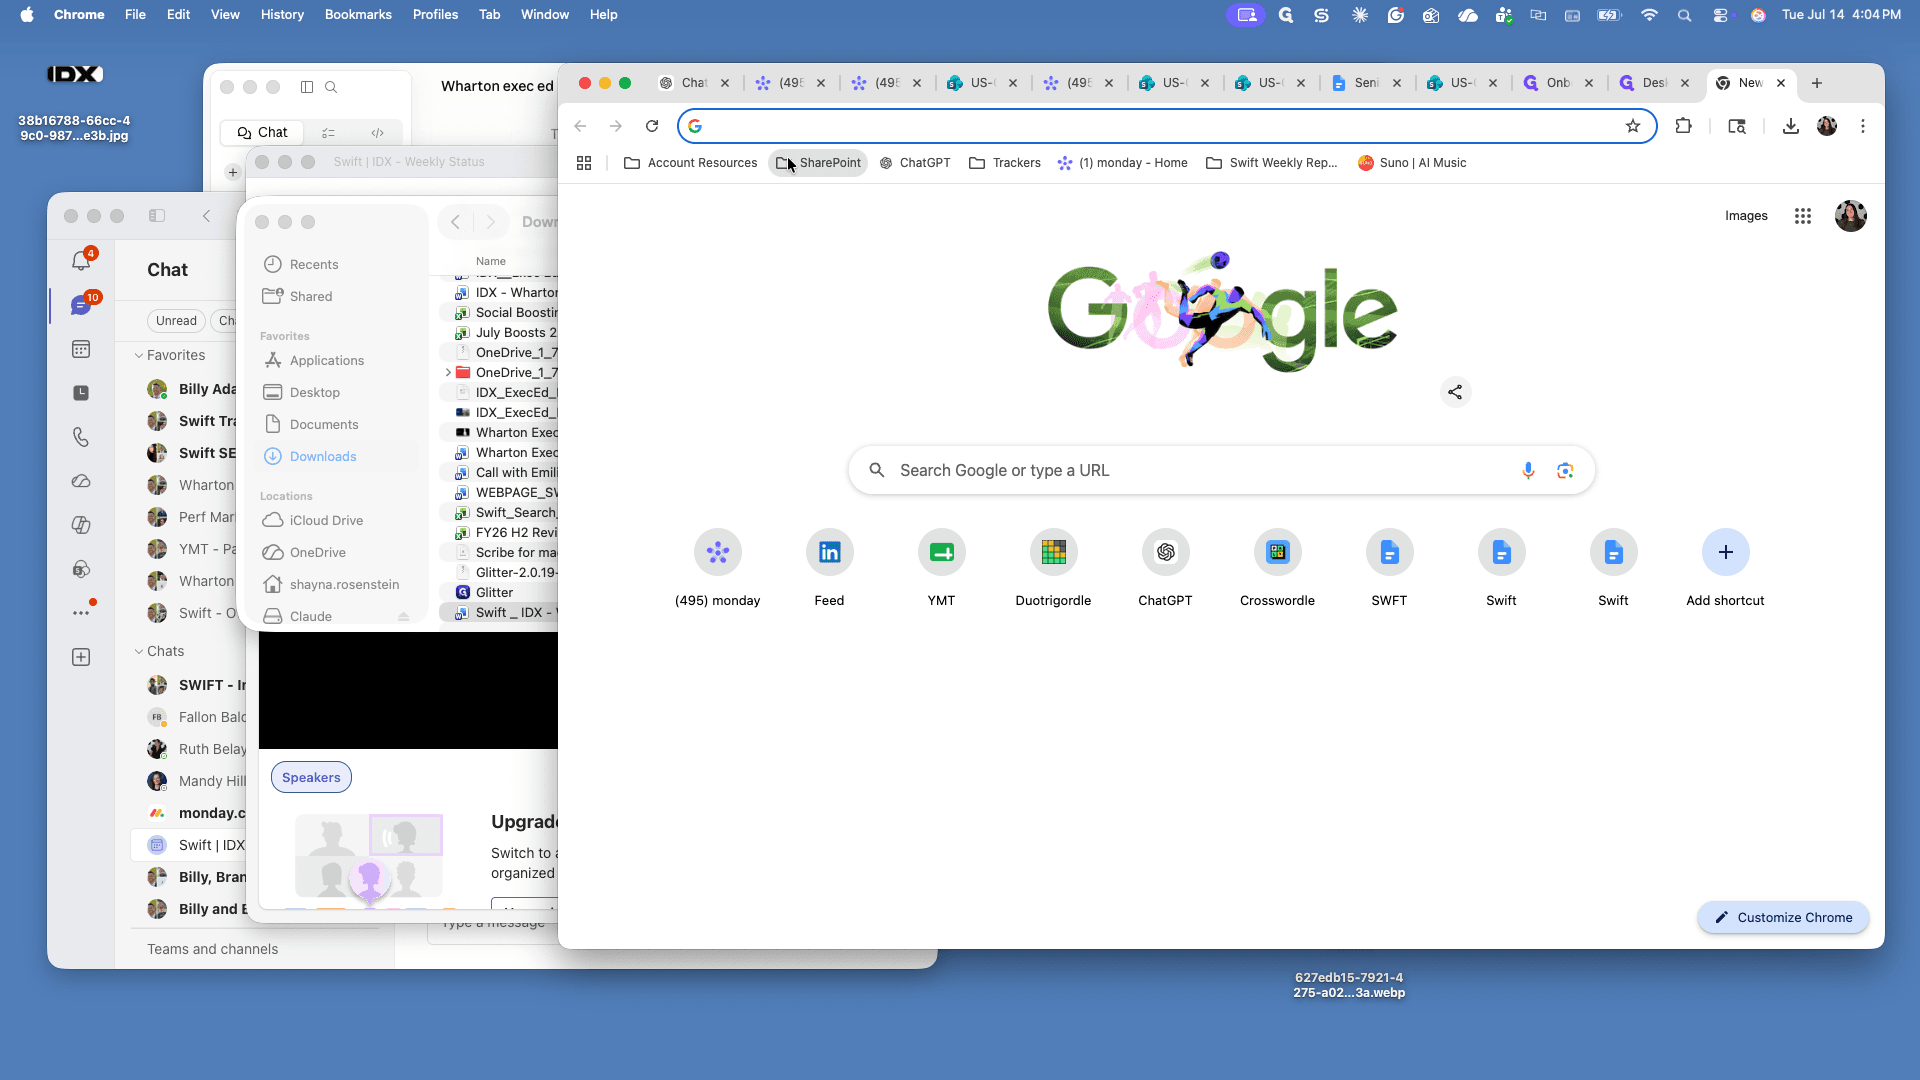The width and height of the screenshot is (1920, 1080).
Task: Start voice search with microphone icon
Action: click(1528, 470)
